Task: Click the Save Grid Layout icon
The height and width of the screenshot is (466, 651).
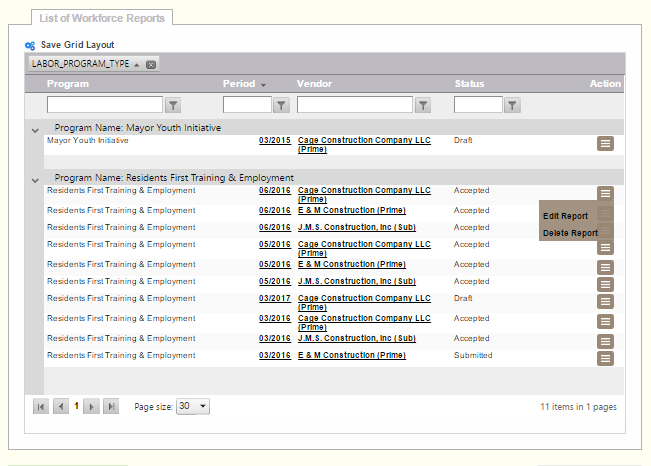Action: tap(30, 45)
